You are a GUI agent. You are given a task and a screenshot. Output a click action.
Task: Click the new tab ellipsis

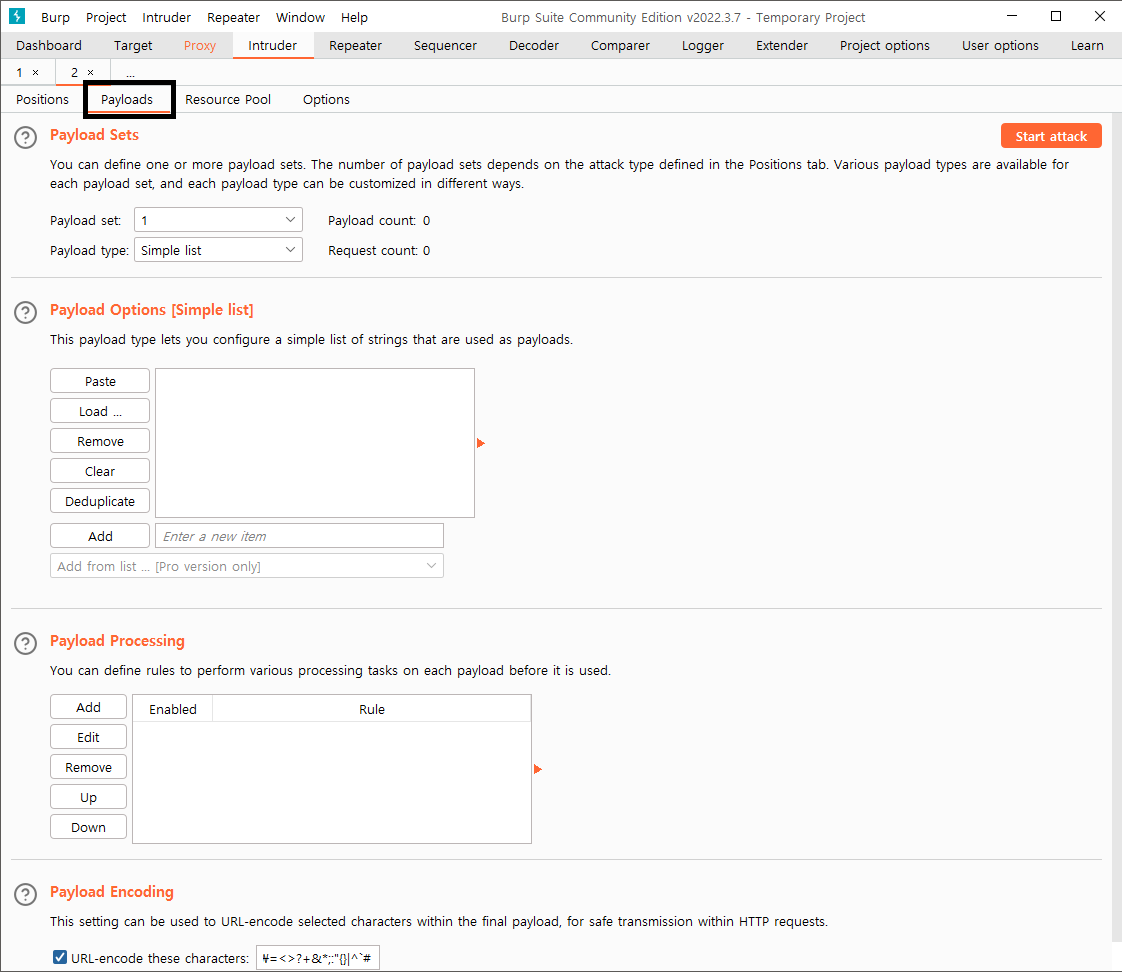point(130,72)
